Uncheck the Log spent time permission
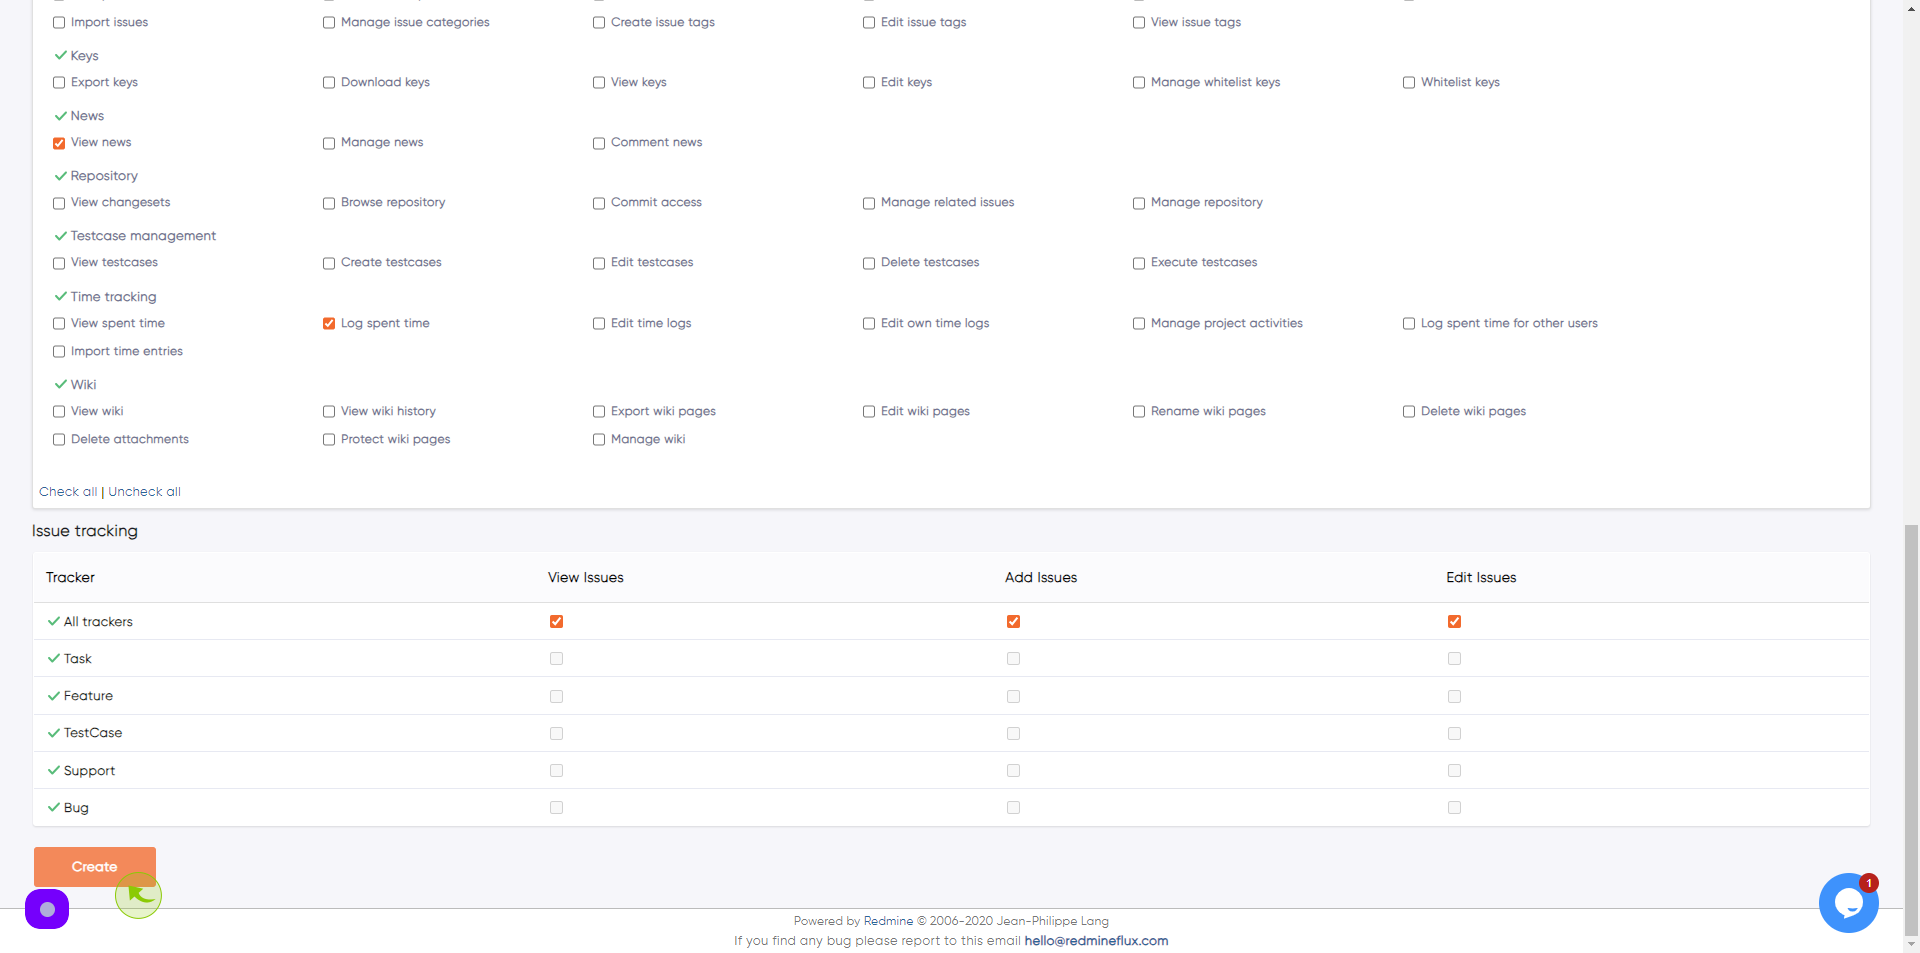The image size is (1920, 953). pos(329,323)
